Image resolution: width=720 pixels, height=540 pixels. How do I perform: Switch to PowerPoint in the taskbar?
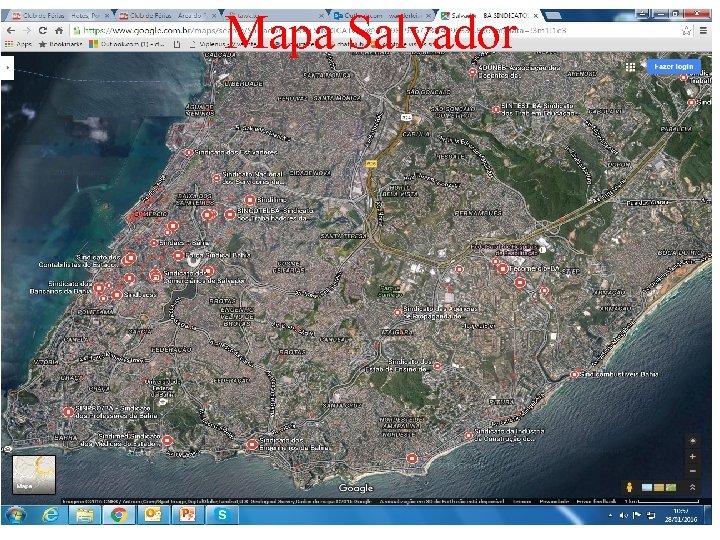[187, 515]
